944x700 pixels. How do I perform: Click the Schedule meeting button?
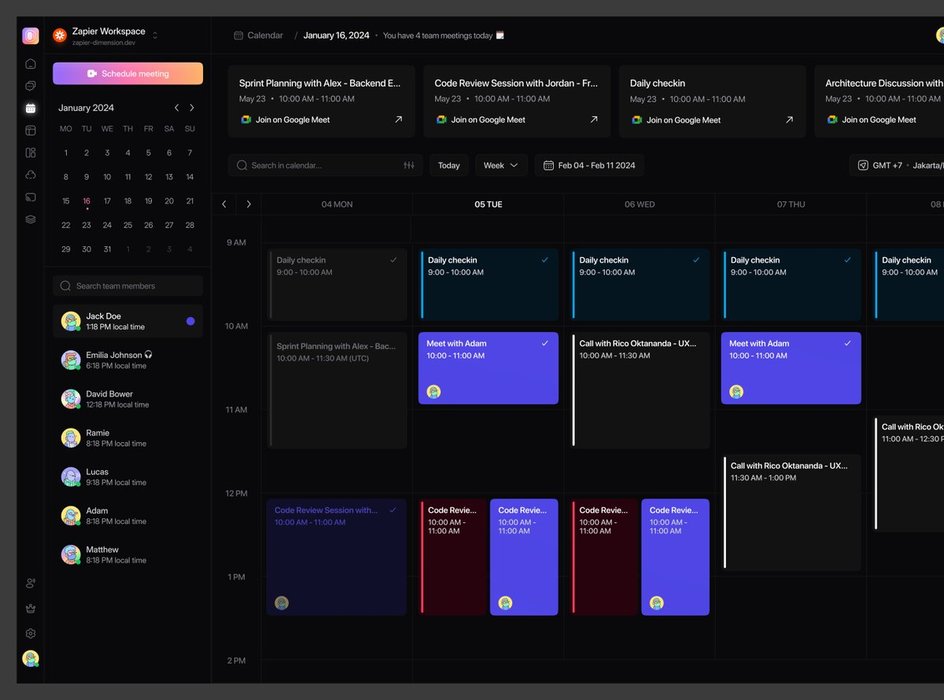coord(128,73)
